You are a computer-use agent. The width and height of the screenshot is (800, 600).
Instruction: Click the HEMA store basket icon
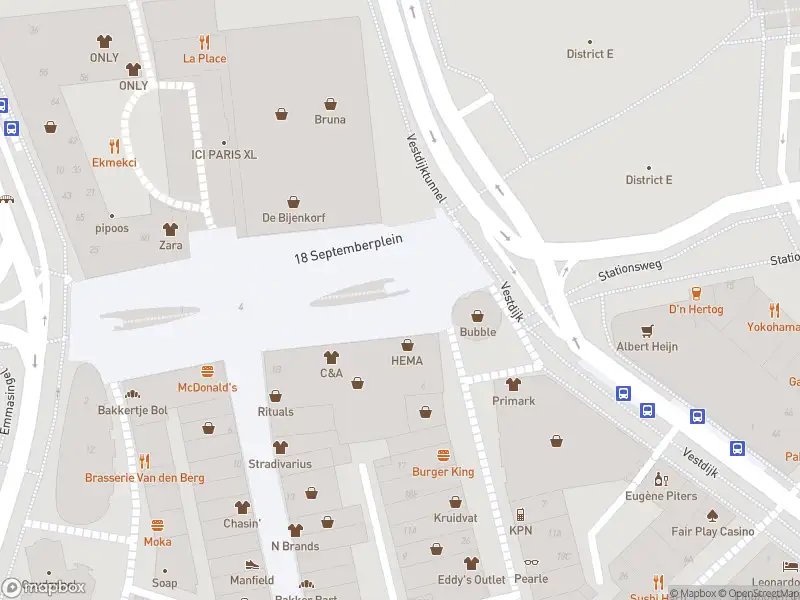pos(407,345)
